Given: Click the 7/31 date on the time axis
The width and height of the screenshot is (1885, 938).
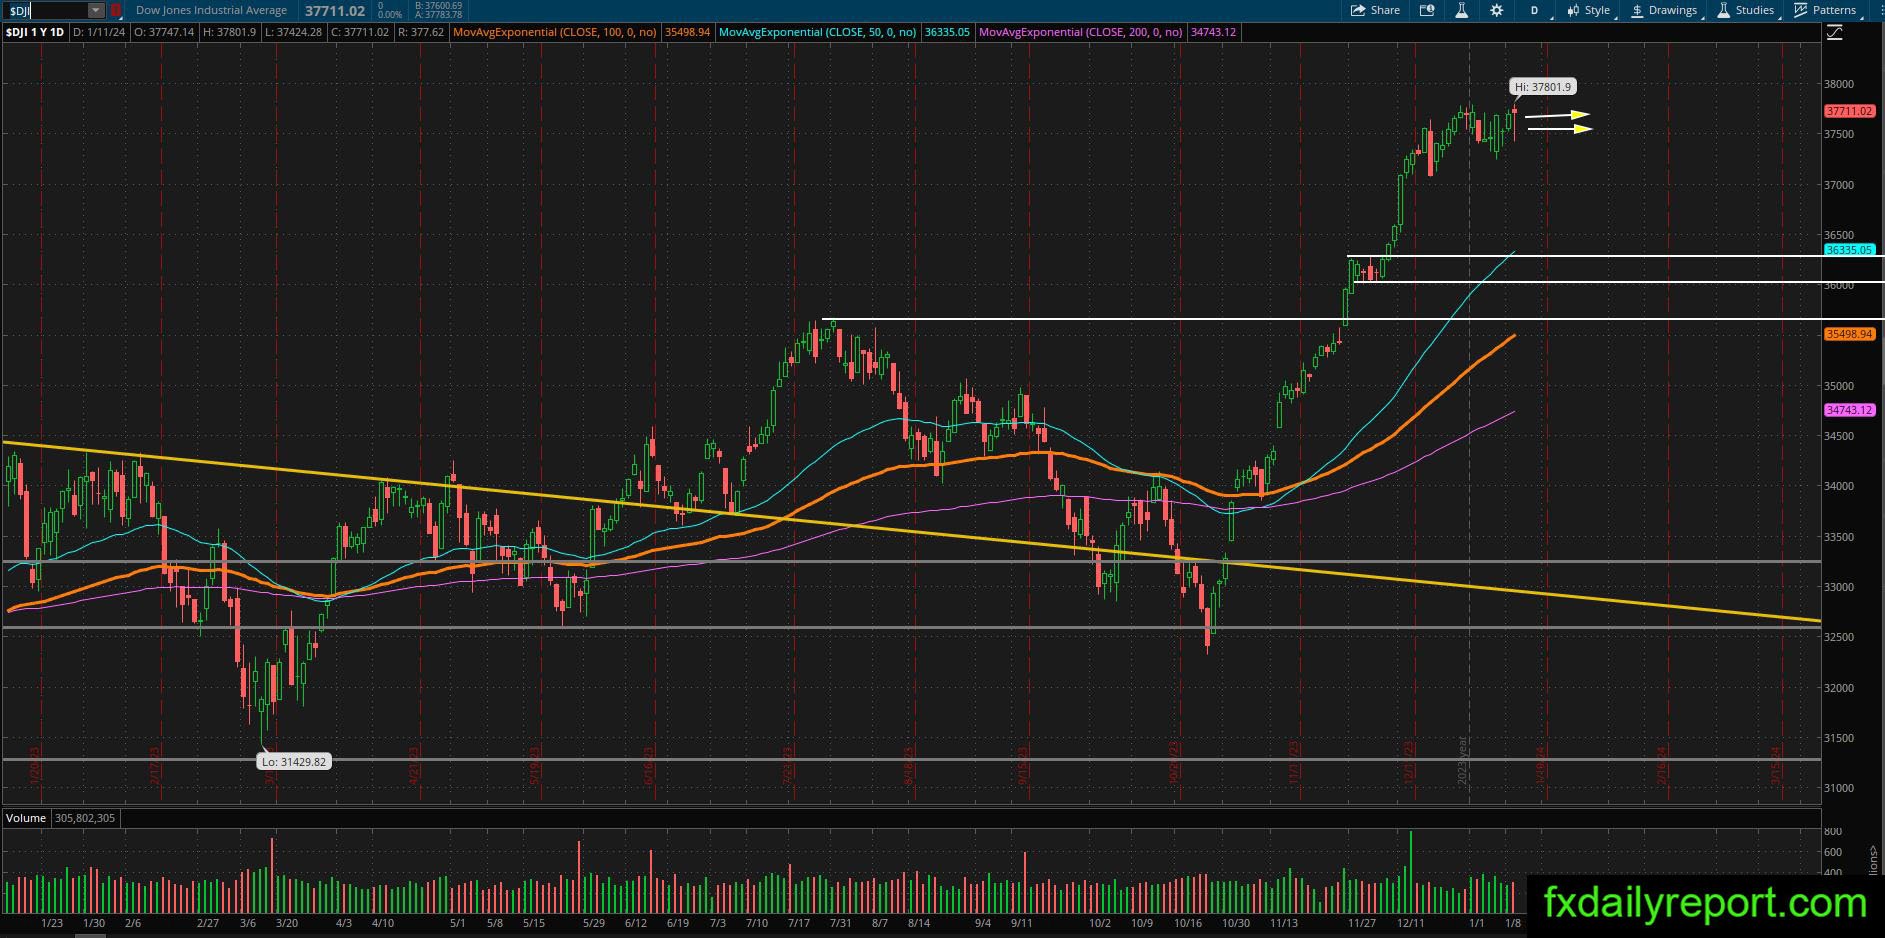Looking at the screenshot, I should click(x=840, y=923).
